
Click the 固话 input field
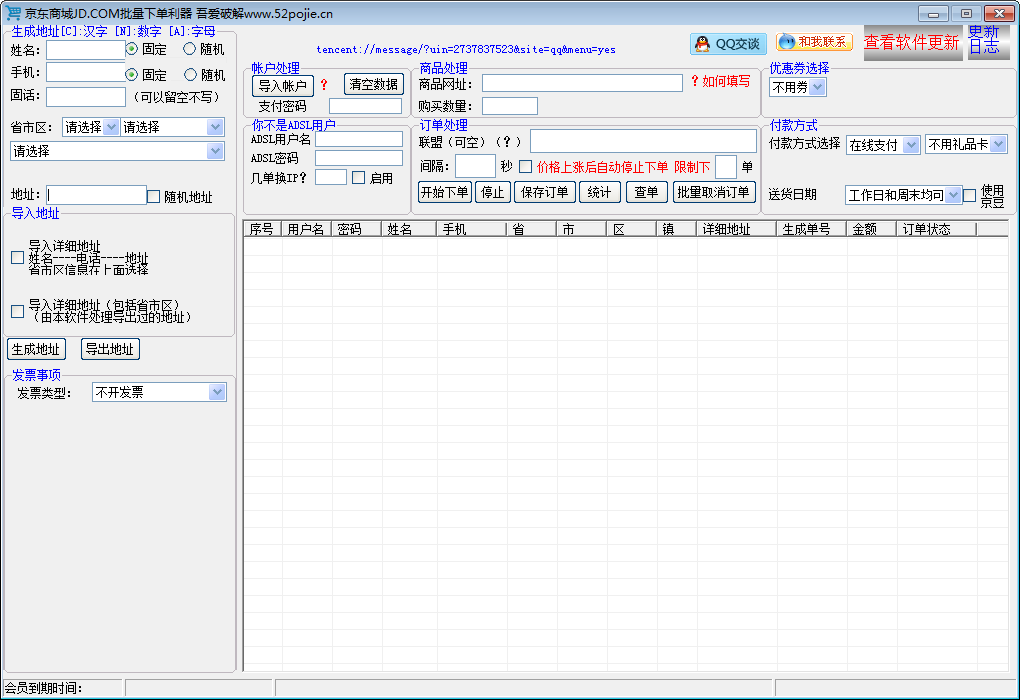[86, 96]
